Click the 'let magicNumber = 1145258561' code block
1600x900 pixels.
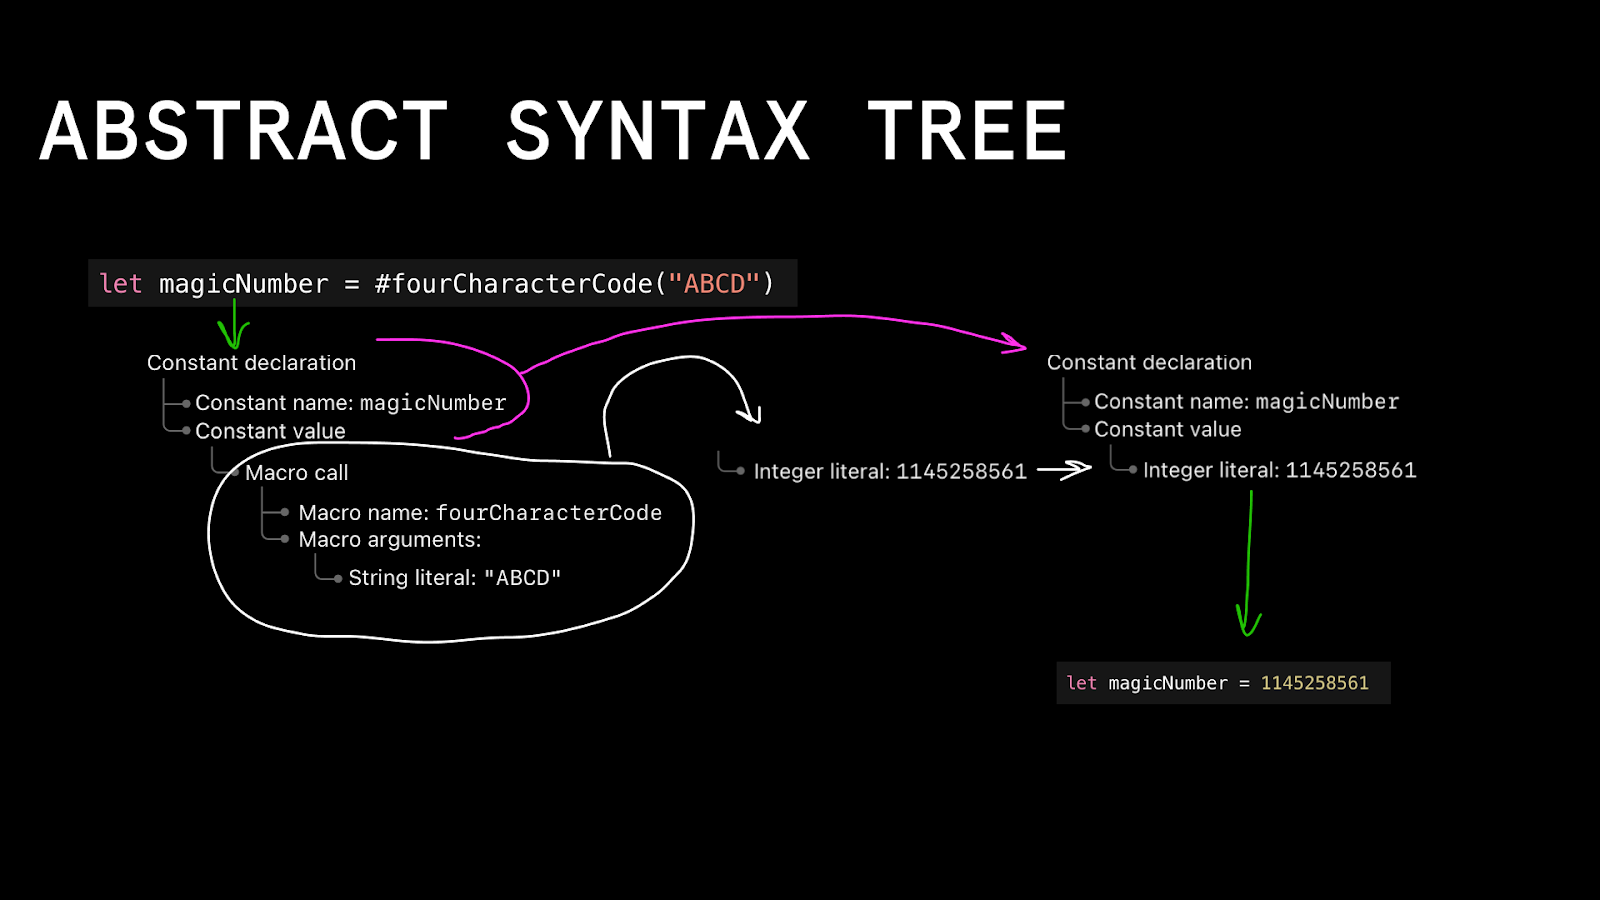tap(1223, 683)
